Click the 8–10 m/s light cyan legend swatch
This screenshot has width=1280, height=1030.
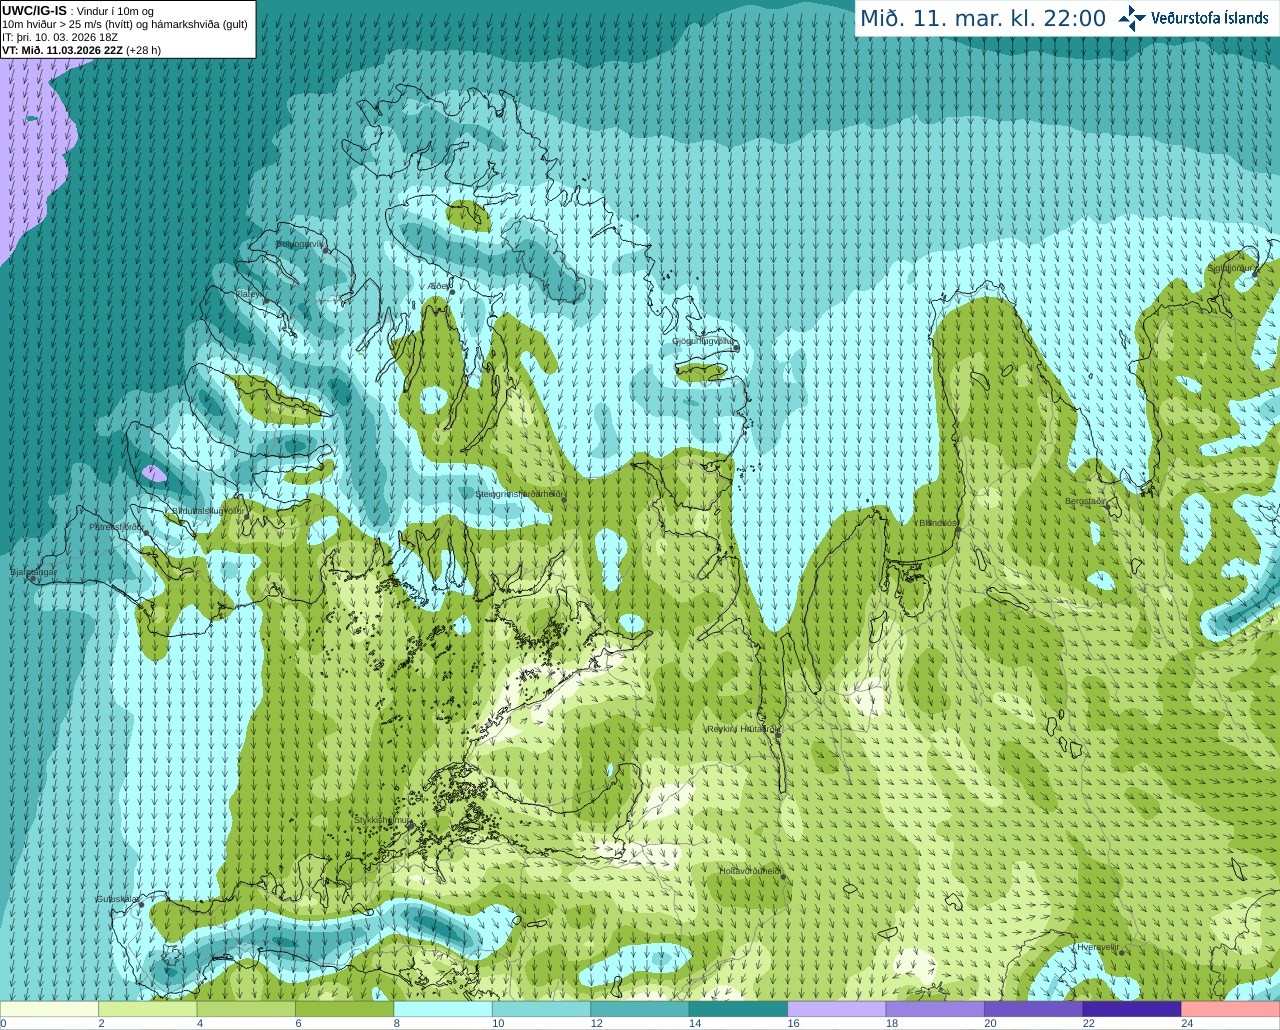443,1009
